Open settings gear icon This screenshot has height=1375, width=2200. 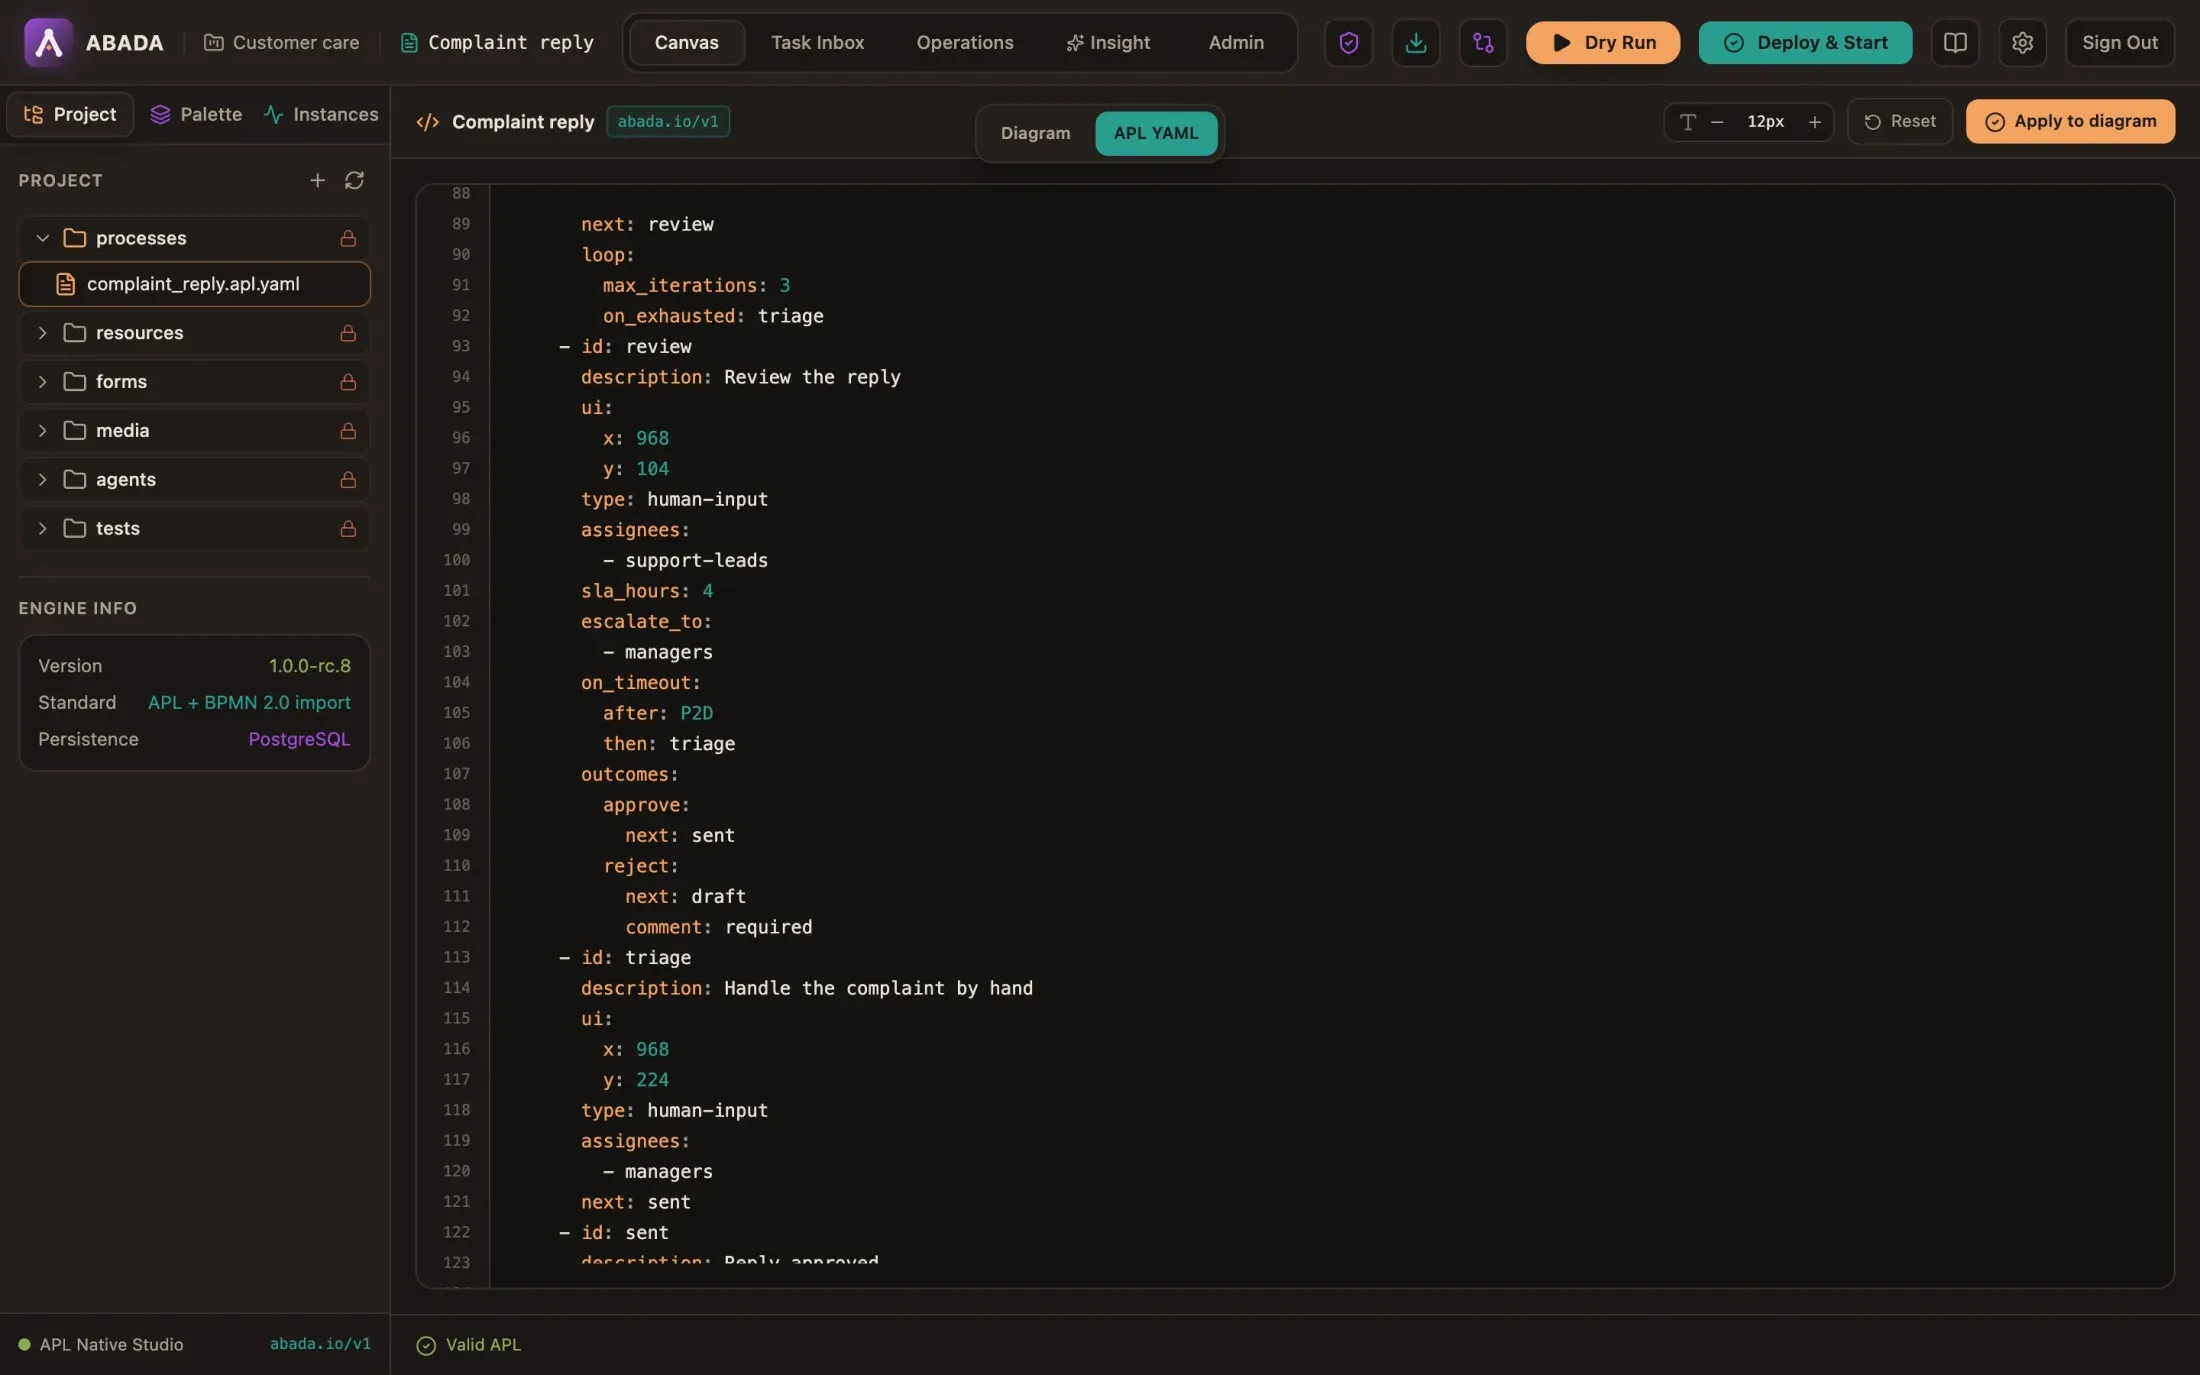[2021, 42]
